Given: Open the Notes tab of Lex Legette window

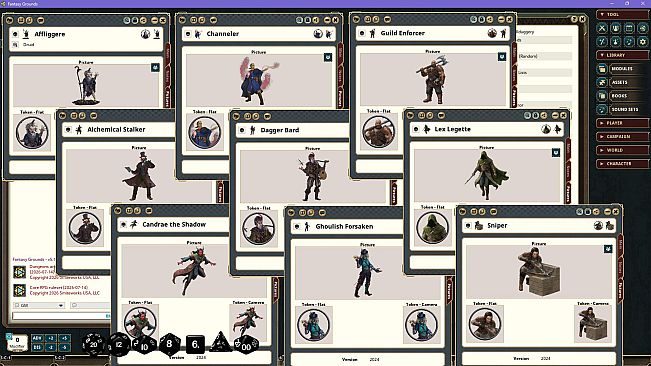Looking at the screenshot, I should [568, 171].
